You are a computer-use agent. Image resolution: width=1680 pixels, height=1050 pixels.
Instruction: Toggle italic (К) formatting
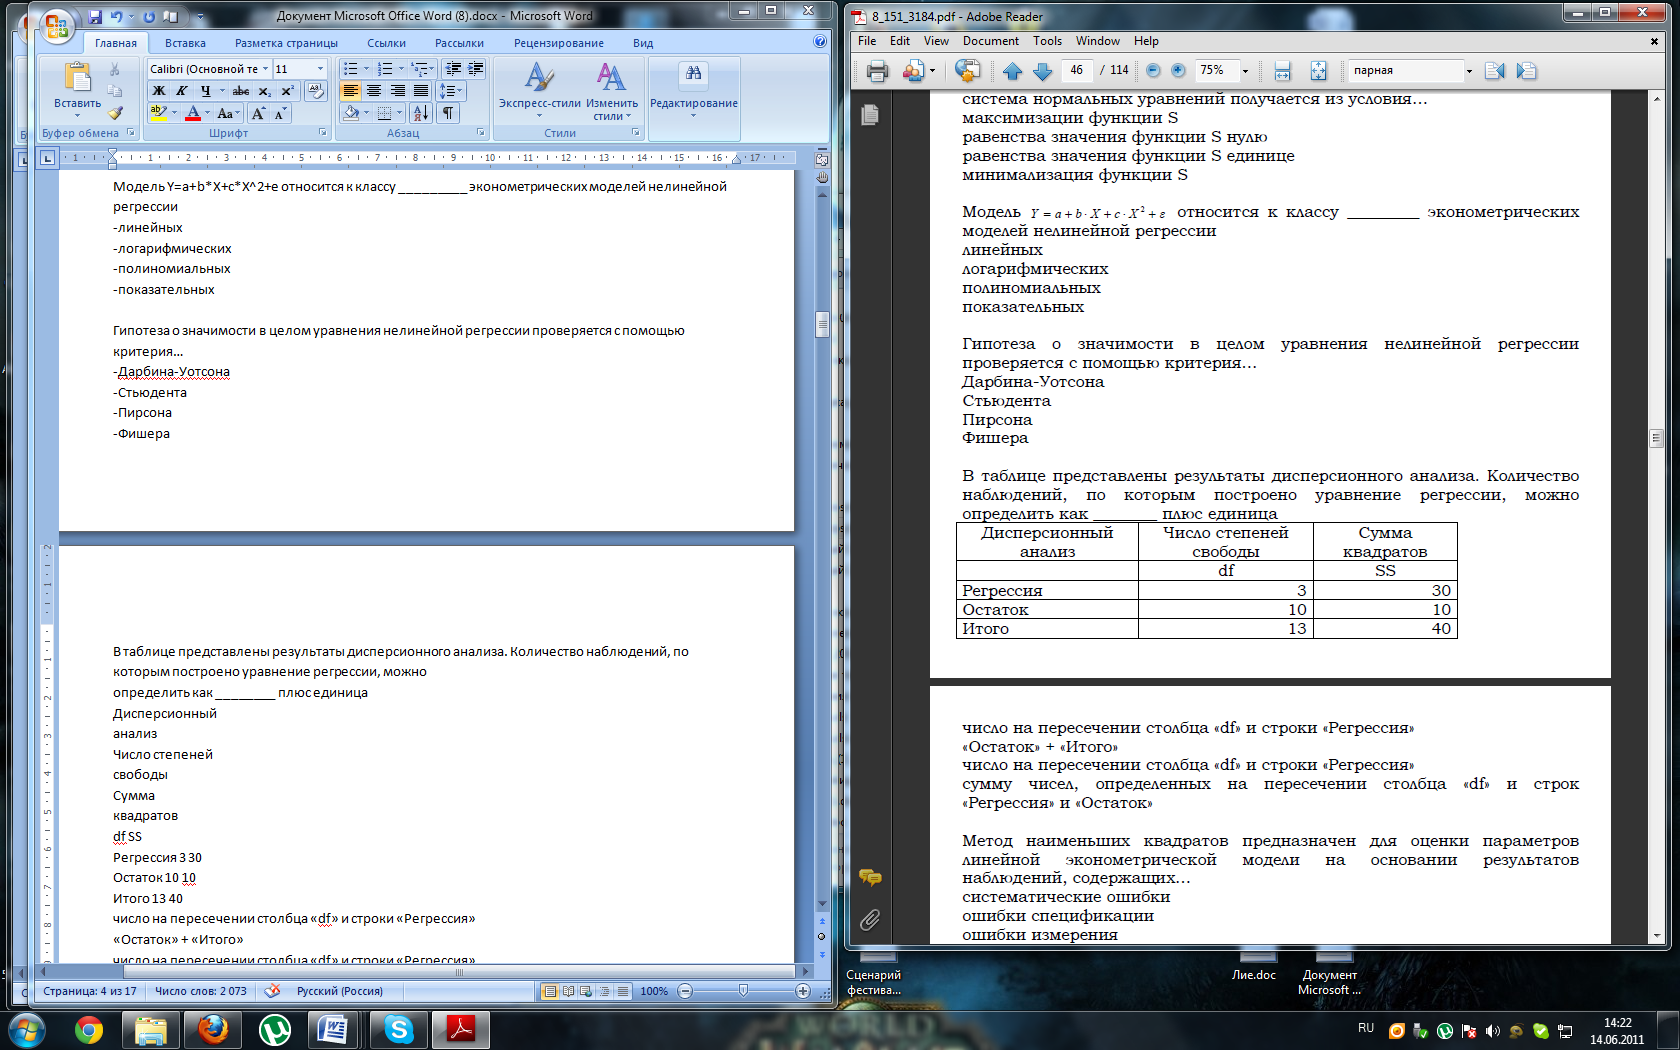click(x=181, y=91)
